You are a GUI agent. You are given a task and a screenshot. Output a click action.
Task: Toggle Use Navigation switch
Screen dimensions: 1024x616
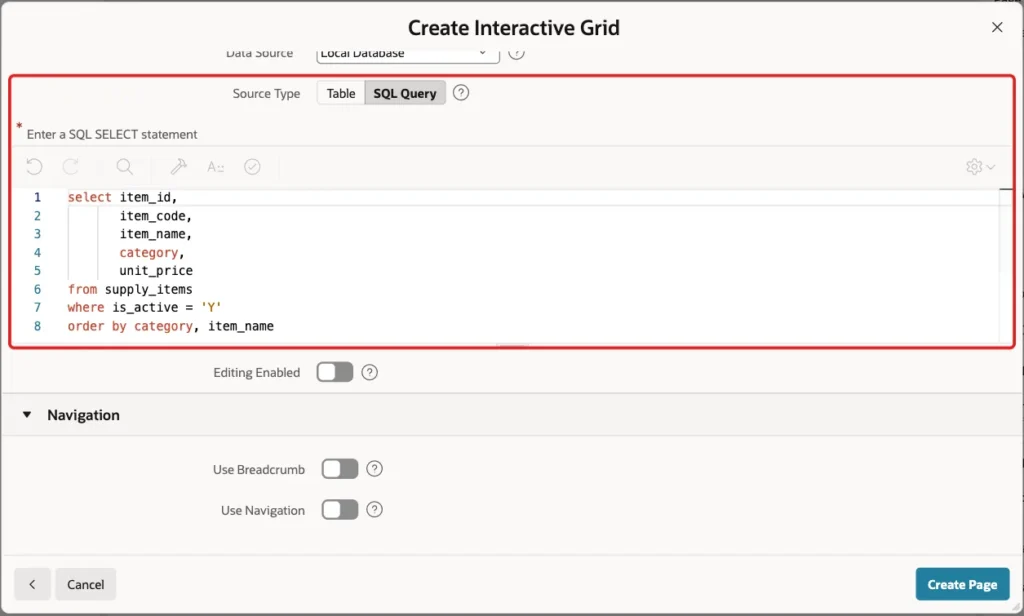[340, 510]
